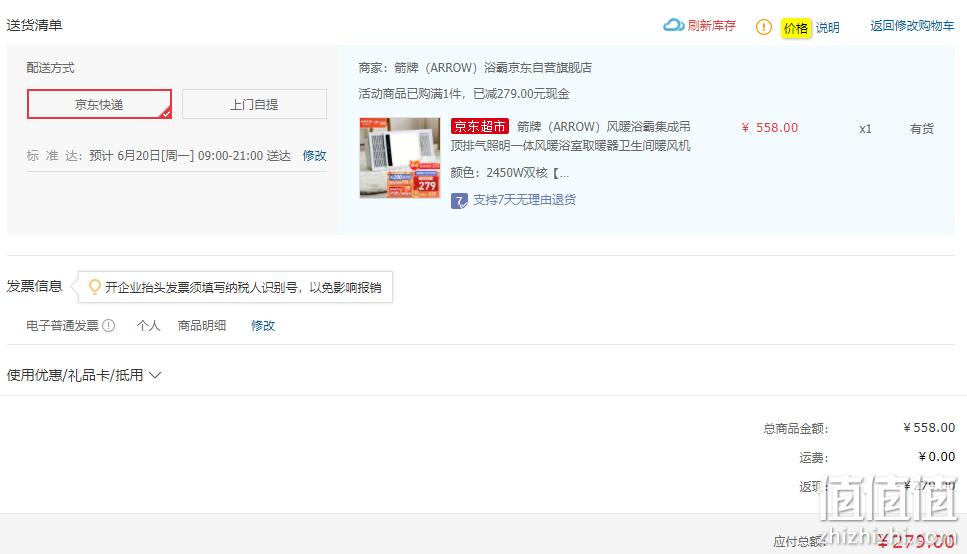The height and width of the screenshot is (554, 967).
Task: Select 京东快递 delivery option
Action: tap(99, 104)
